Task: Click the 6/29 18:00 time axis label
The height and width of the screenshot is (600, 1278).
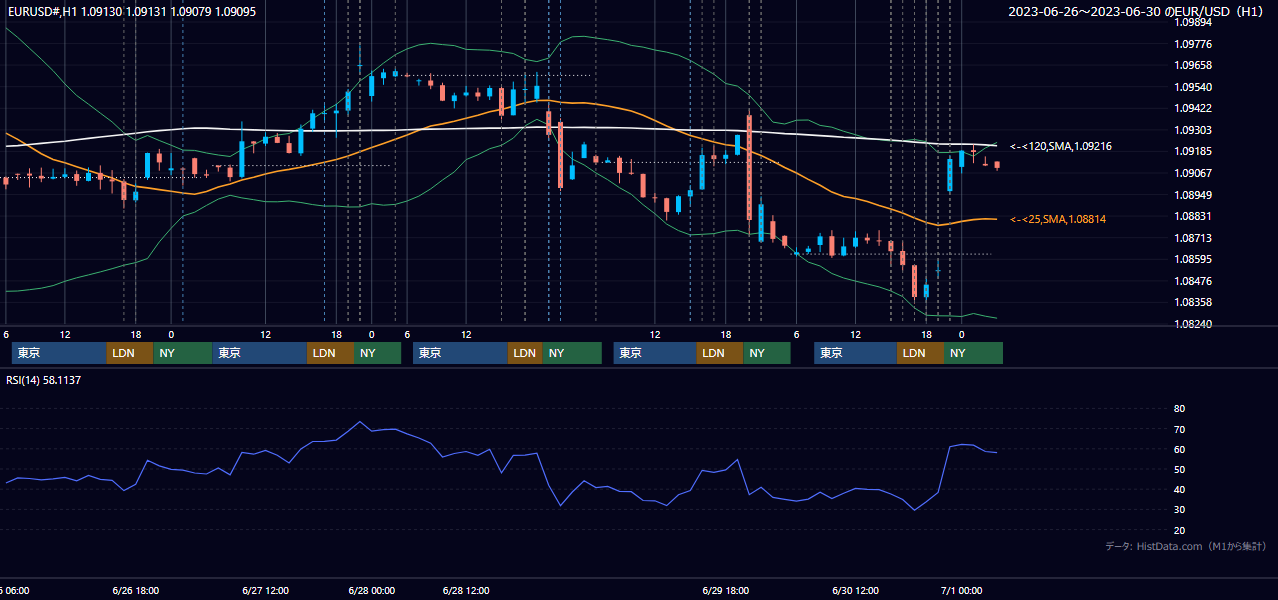Action: click(x=727, y=590)
